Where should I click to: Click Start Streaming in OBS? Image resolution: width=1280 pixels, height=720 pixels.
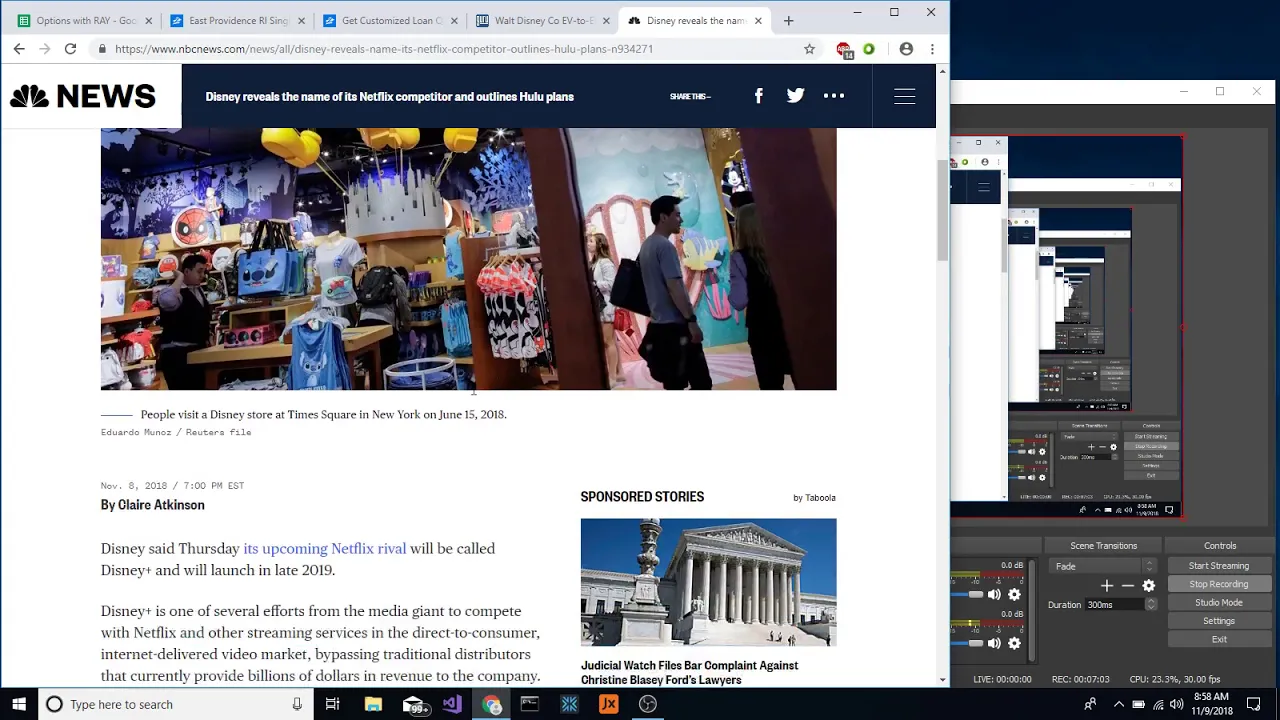click(x=1218, y=566)
